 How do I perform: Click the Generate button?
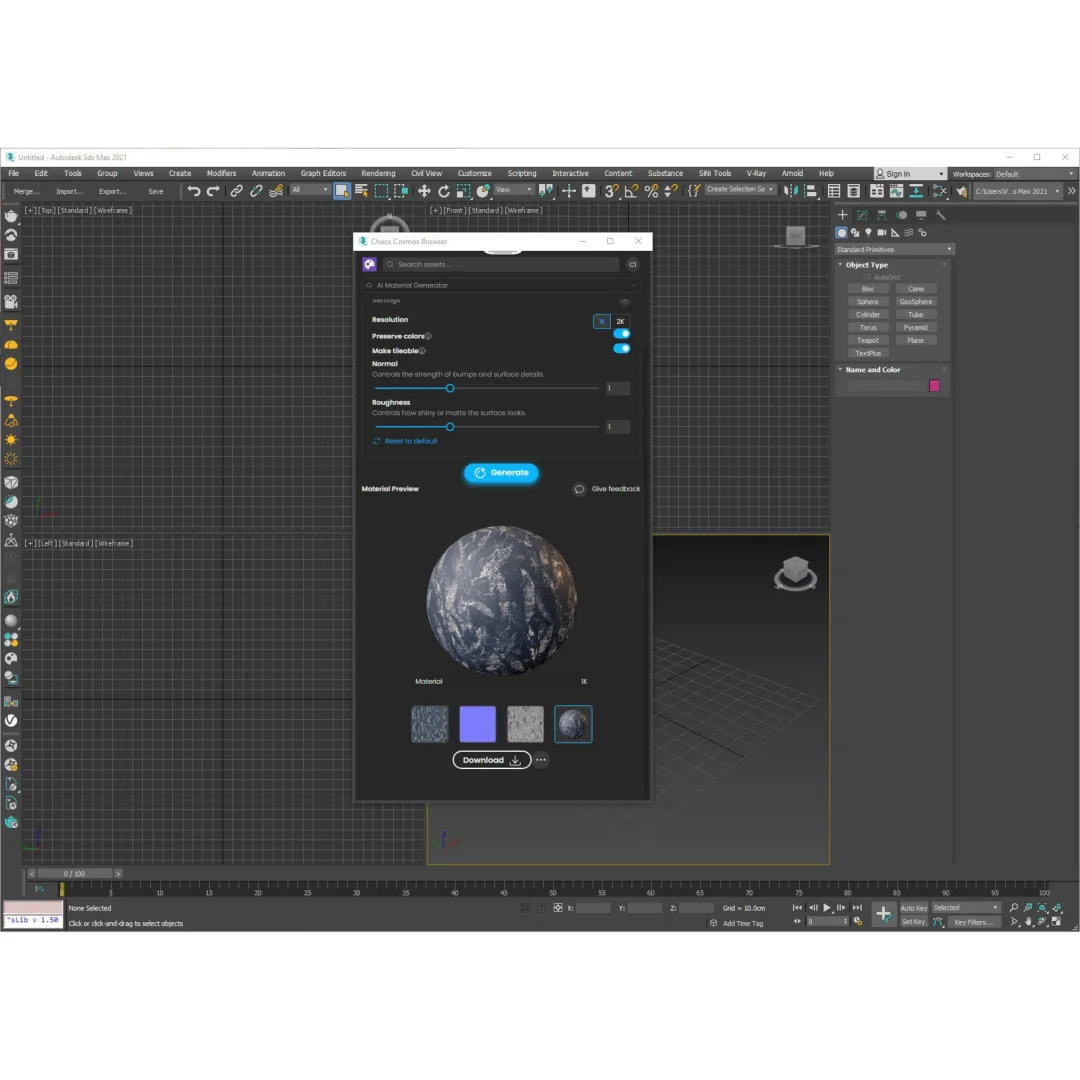(x=501, y=473)
